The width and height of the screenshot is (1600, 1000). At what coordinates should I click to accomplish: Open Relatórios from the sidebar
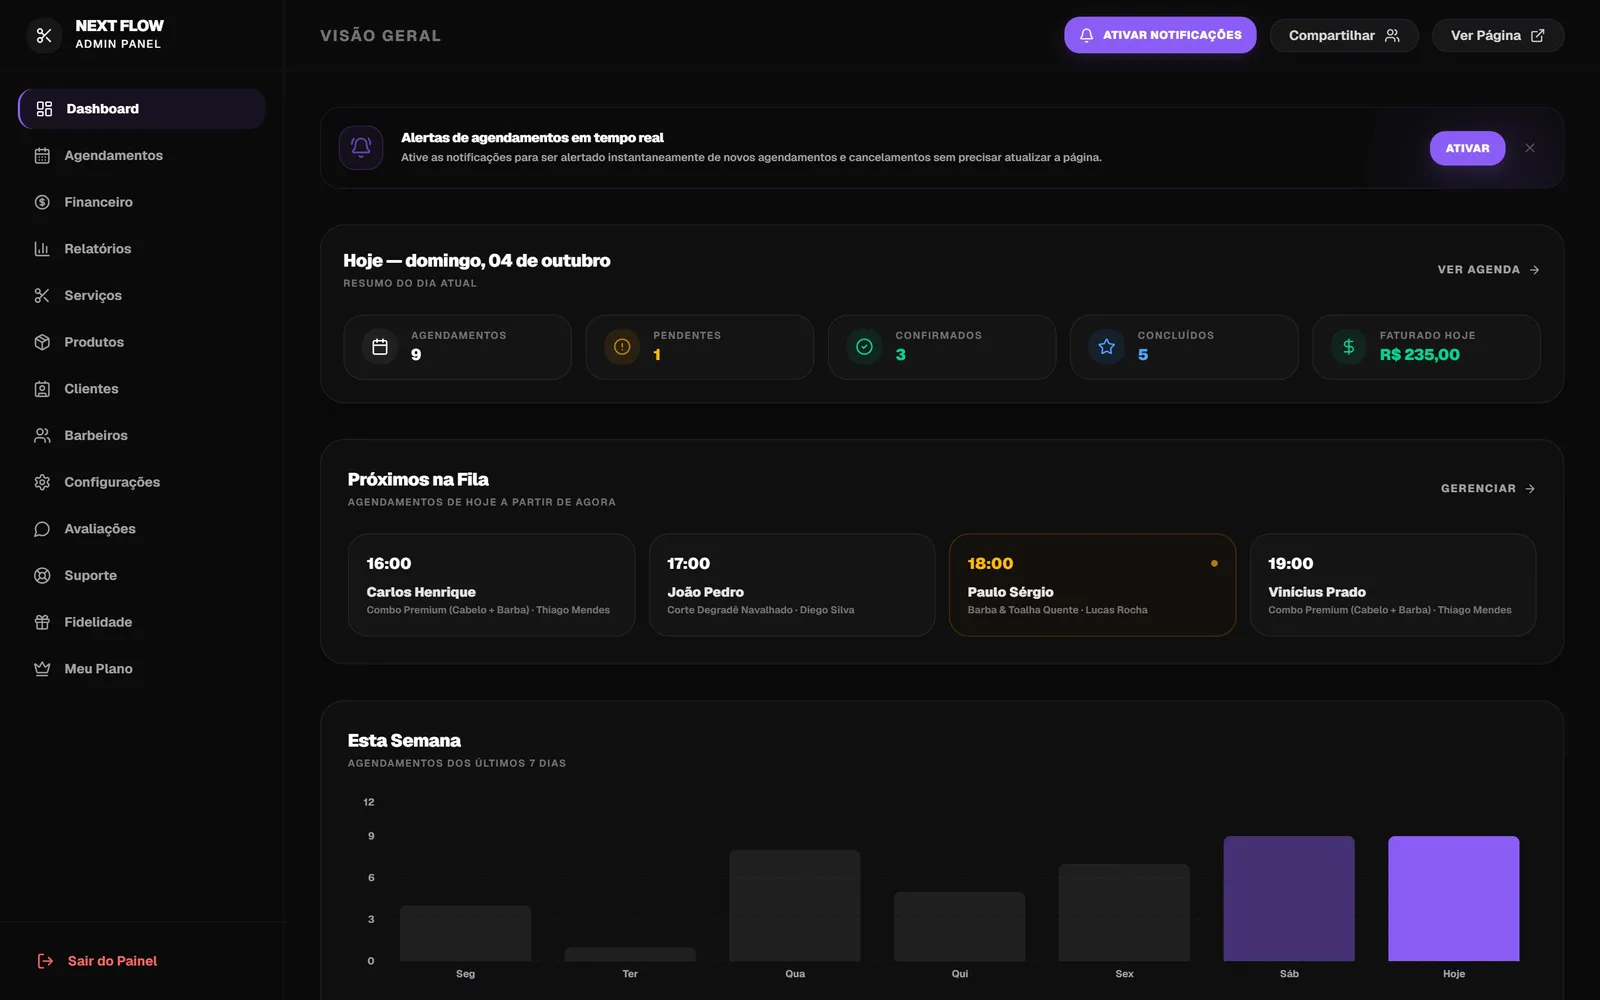[x=141, y=249]
